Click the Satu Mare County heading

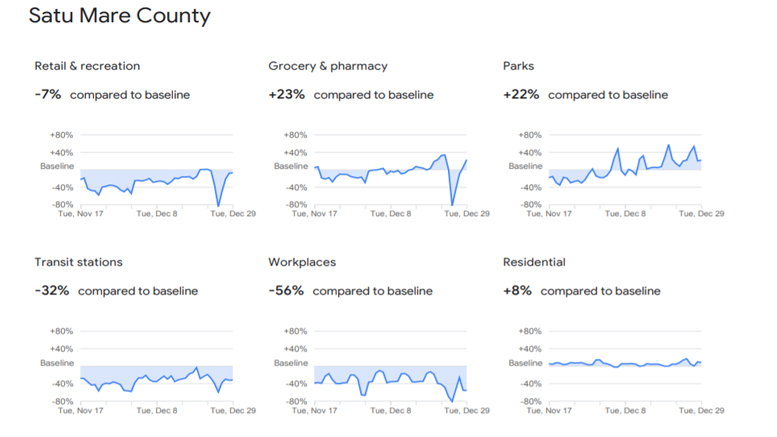120,17
